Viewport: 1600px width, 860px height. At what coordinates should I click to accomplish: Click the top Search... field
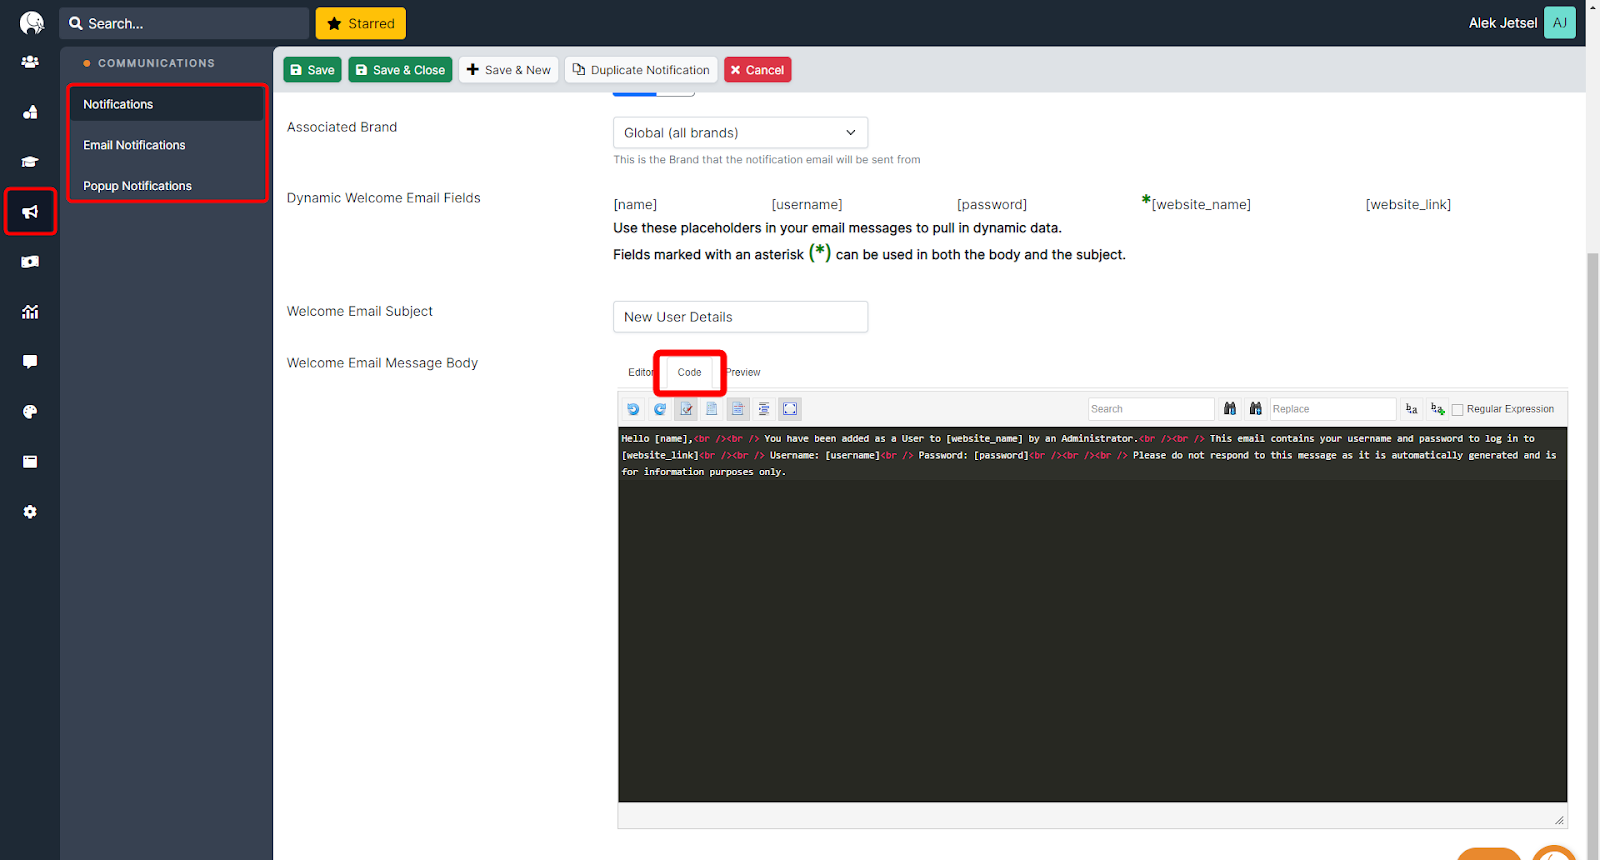tap(184, 23)
